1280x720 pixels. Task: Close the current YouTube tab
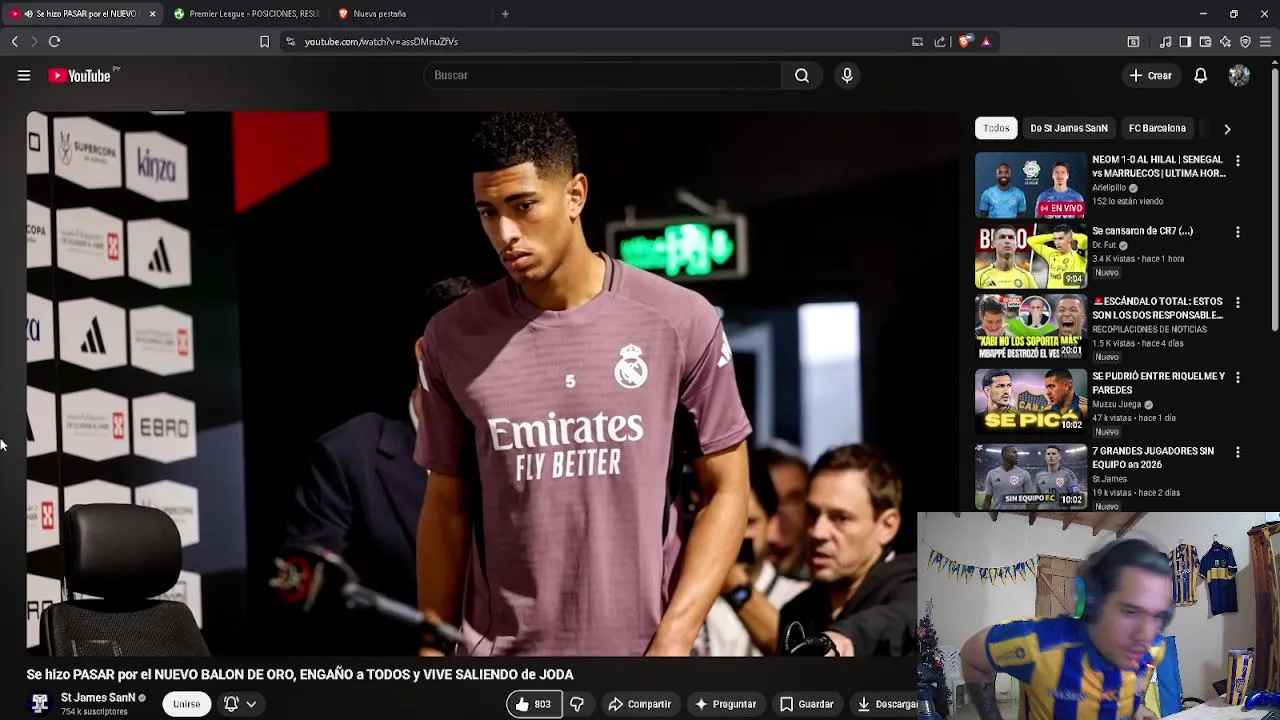point(152,14)
